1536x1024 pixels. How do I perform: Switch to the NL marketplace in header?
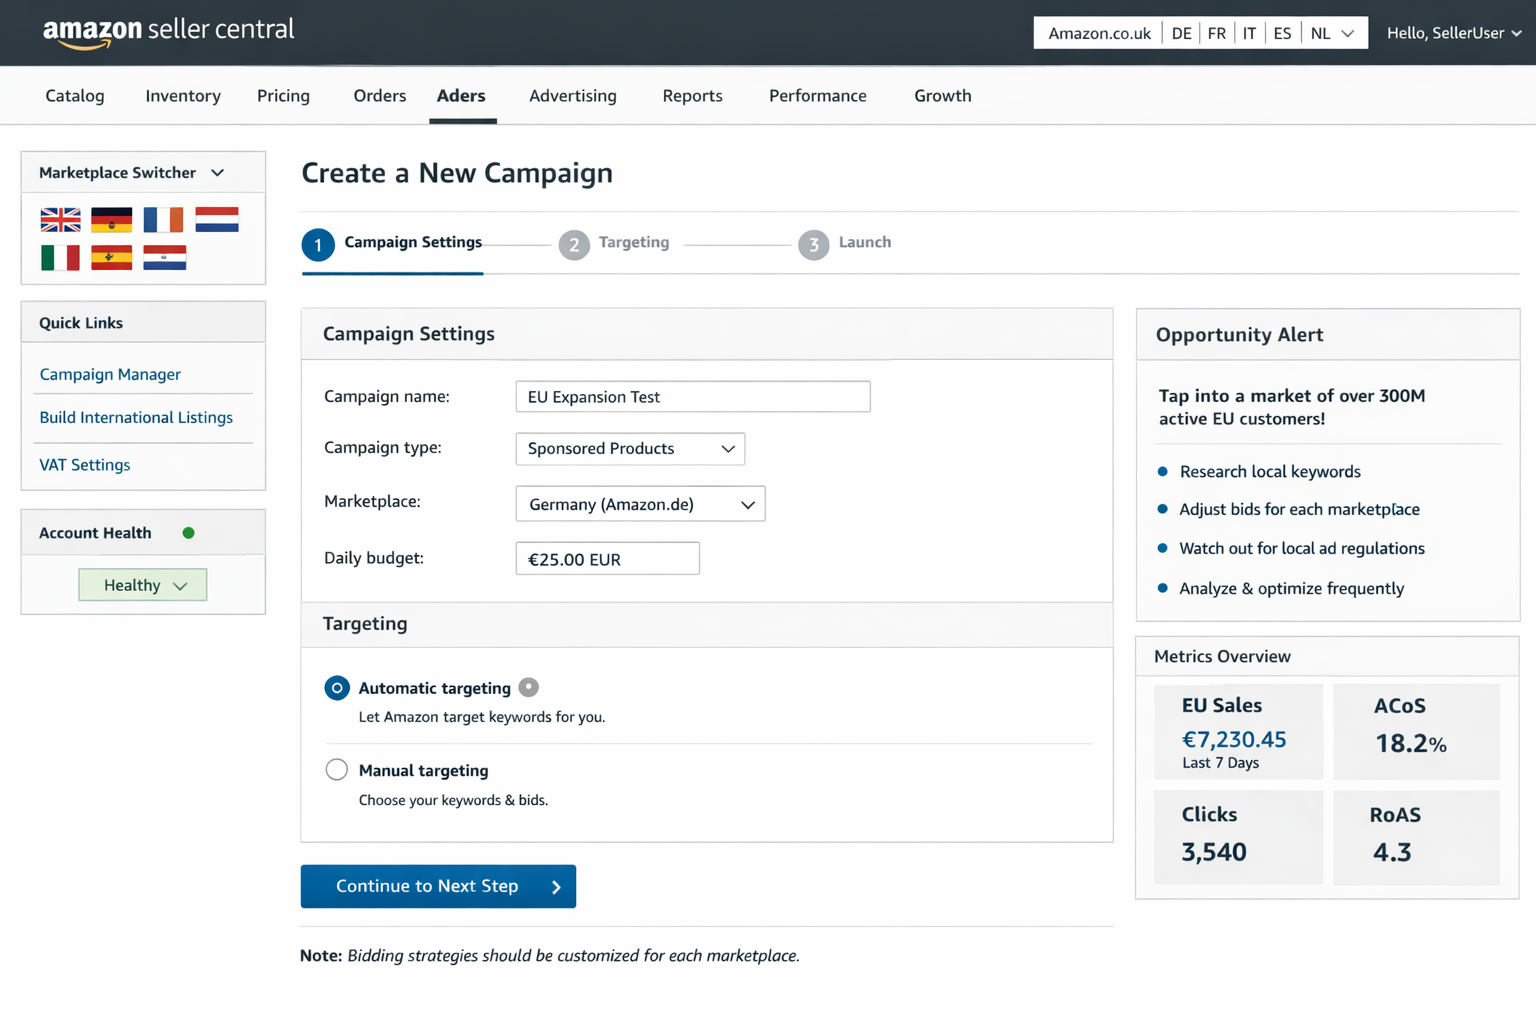tap(1320, 33)
